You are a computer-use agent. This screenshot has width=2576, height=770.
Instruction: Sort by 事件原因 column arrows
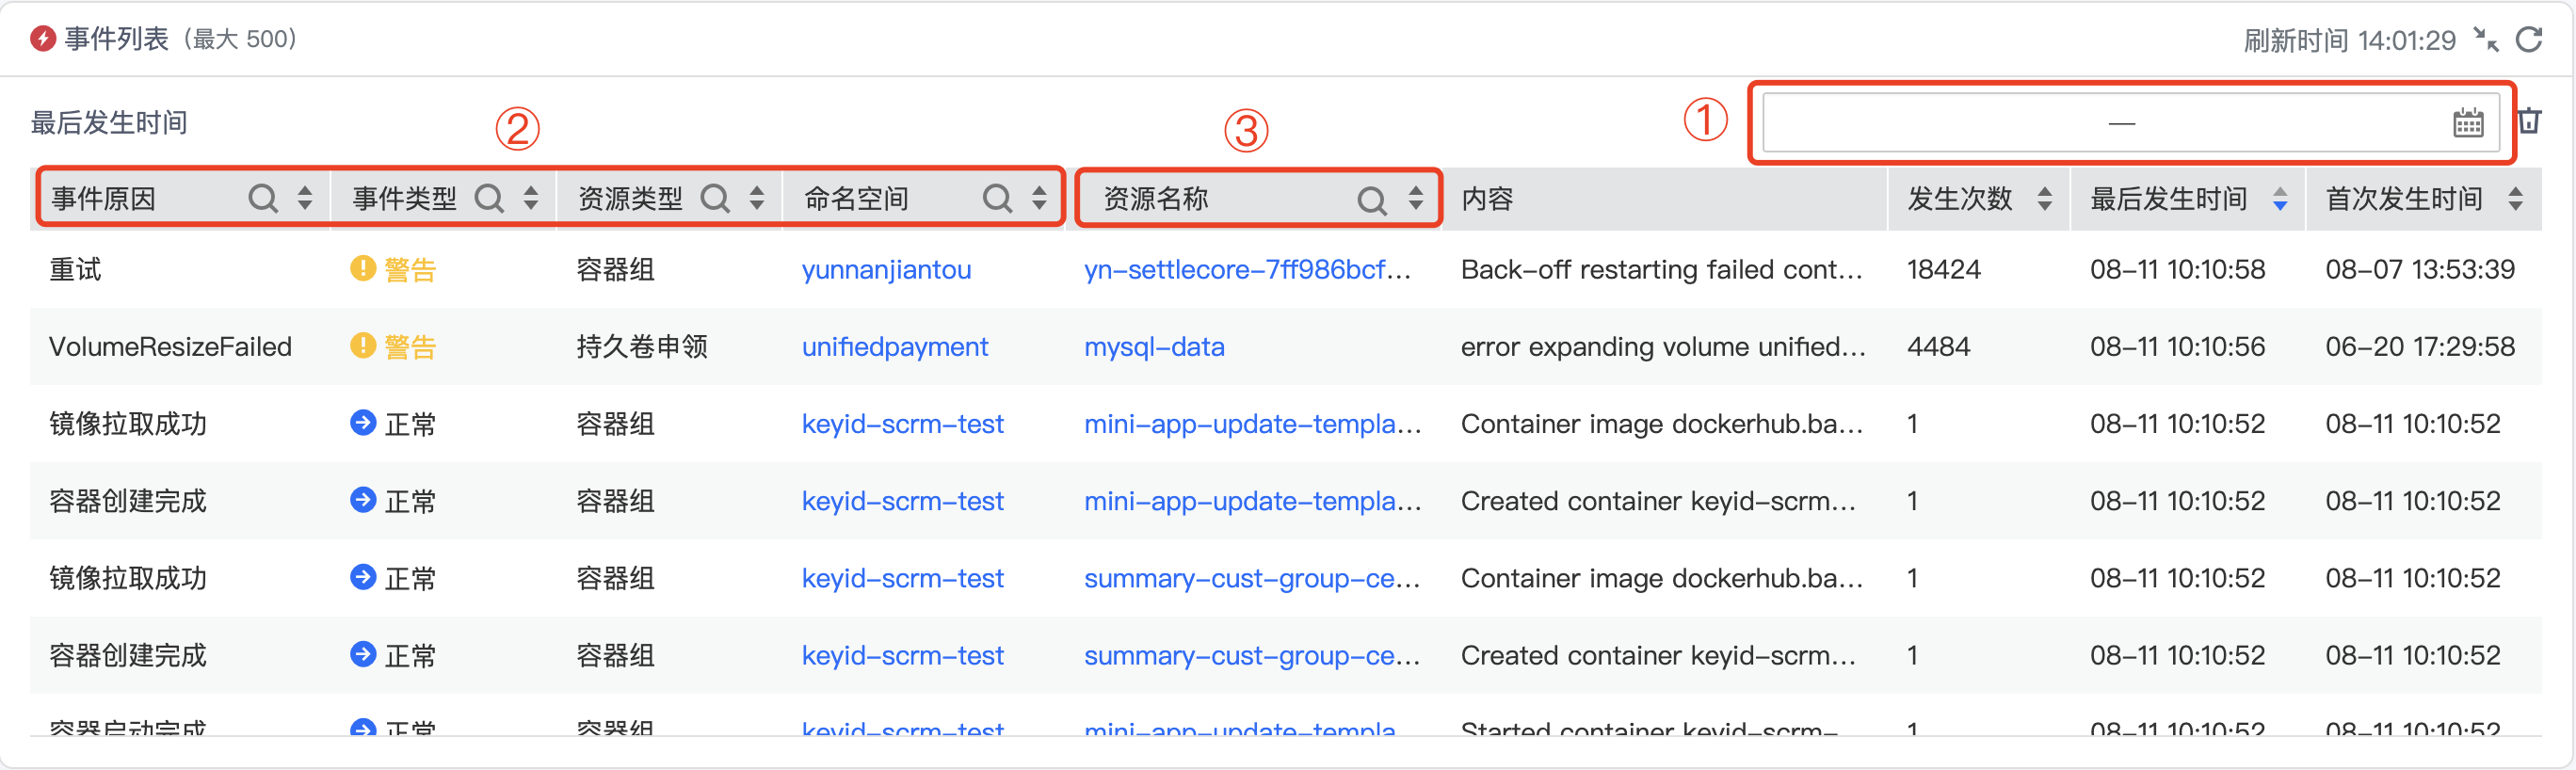coord(305,198)
